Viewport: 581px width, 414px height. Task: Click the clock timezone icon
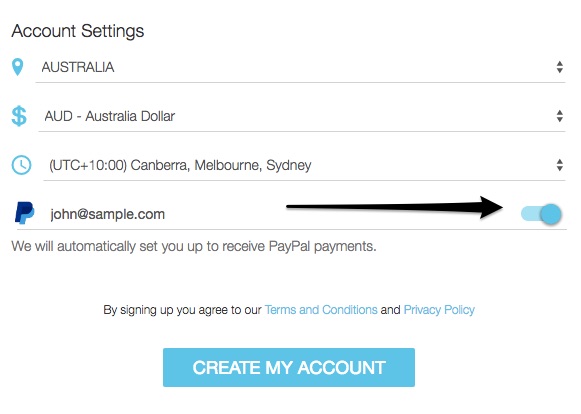[21, 165]
